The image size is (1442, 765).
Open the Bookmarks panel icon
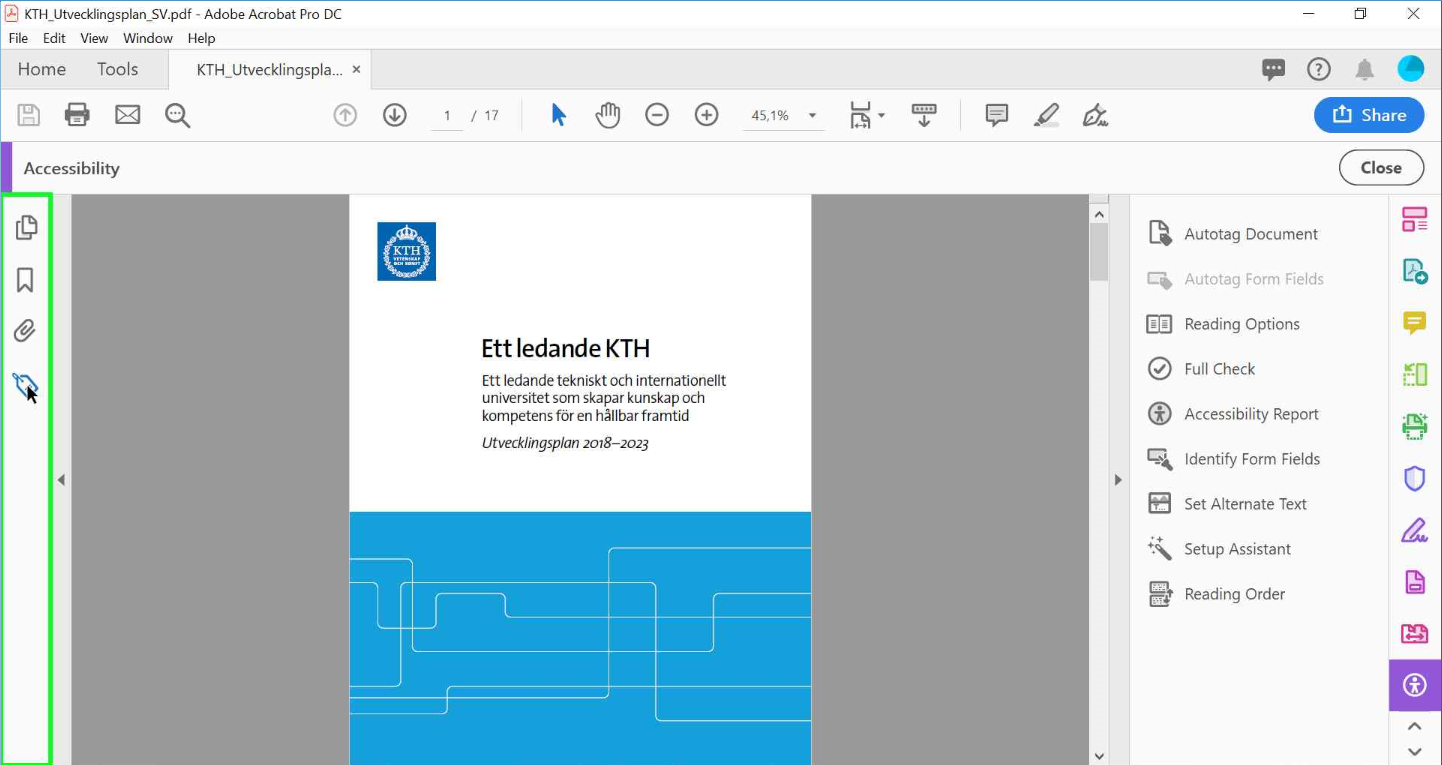point(26,280)
